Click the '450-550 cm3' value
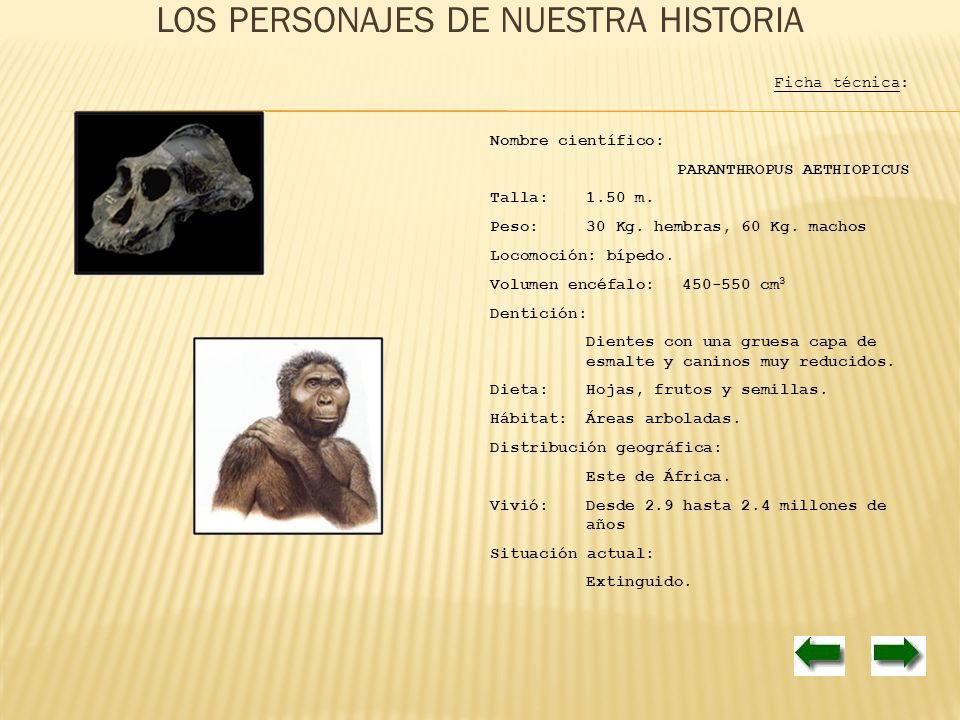This screenshot has width=960, height=720. [733, 284]
